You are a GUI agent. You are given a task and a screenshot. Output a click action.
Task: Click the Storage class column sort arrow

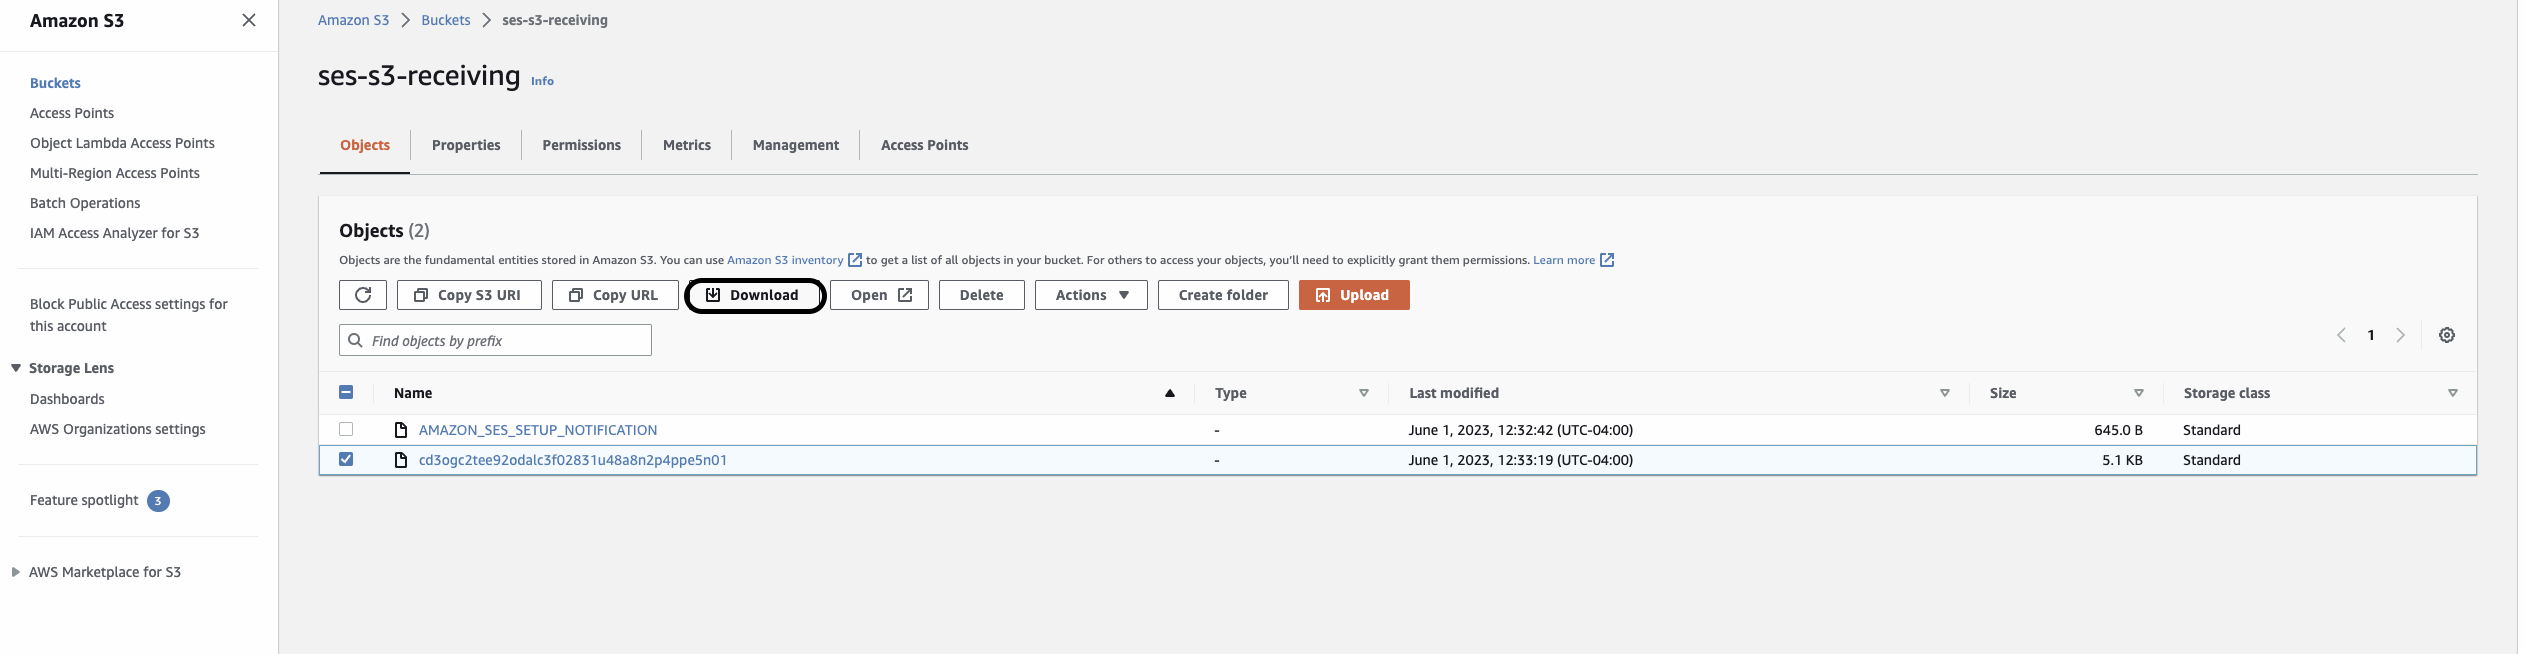pyautogui.click(x=2452, y=393)
